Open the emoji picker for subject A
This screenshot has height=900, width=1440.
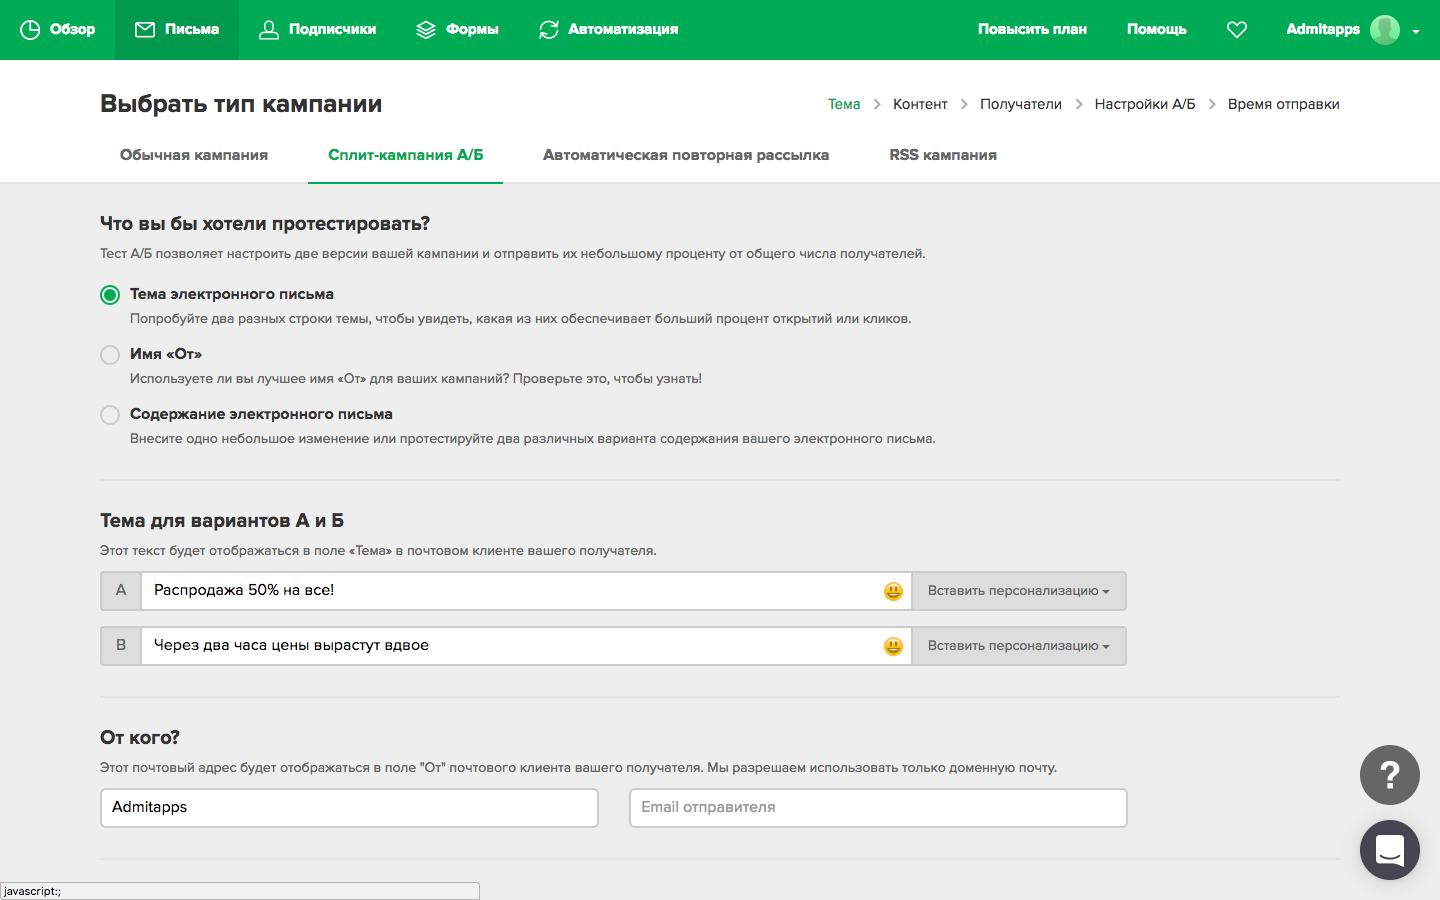tap(891, 591)
